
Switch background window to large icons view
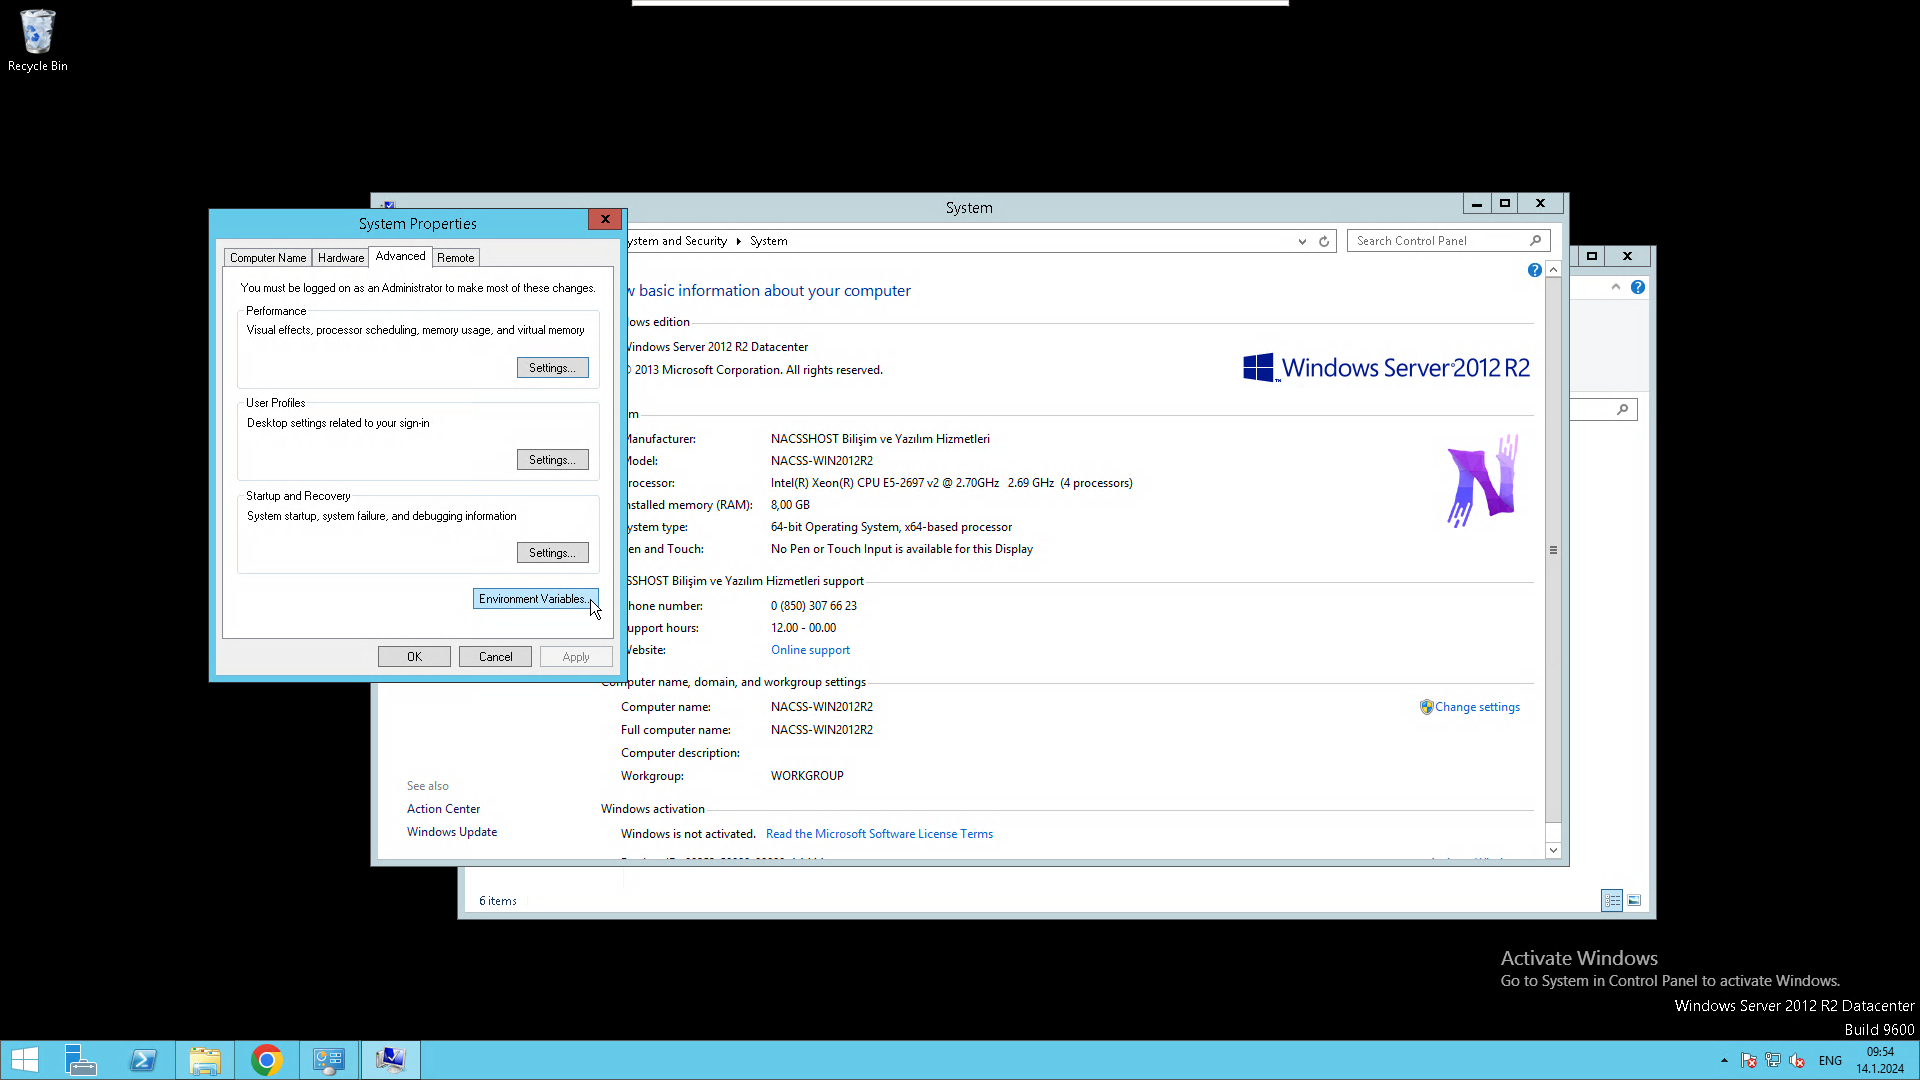pos(1634,901)
